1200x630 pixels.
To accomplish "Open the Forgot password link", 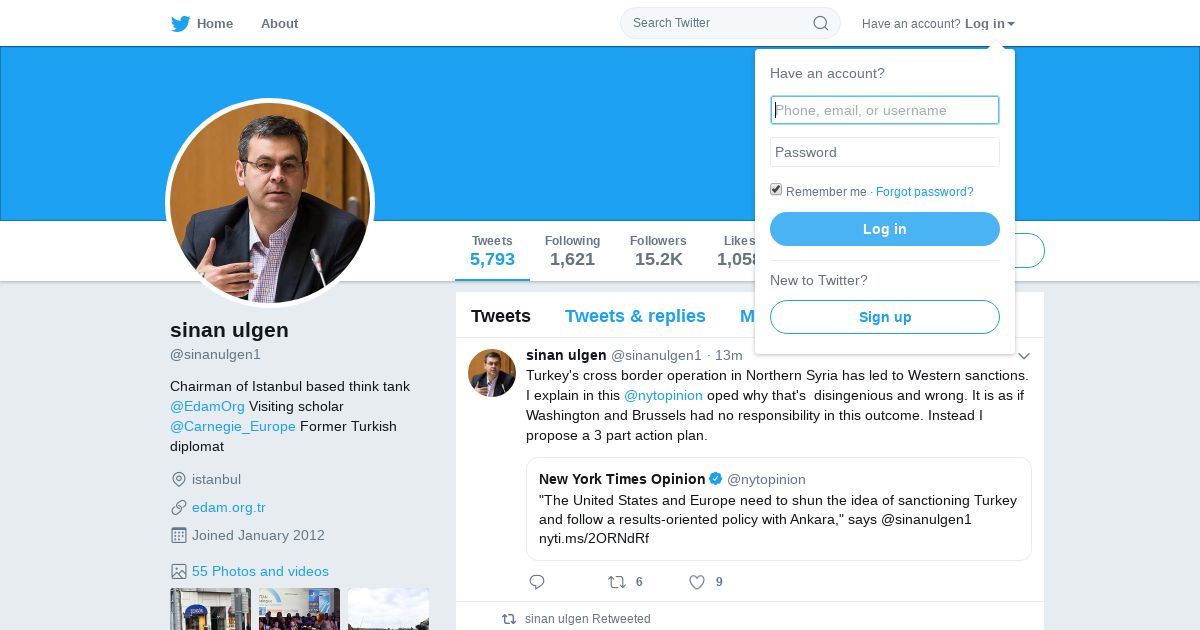I will (x=924, y=192).
